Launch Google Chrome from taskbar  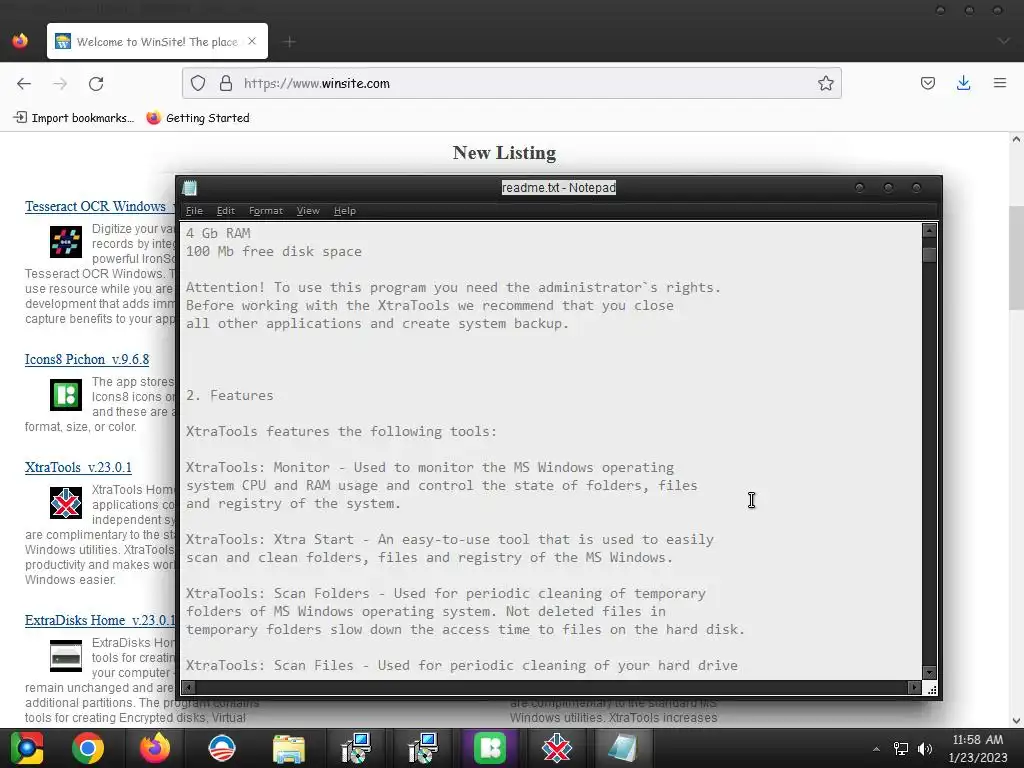pos(88,748)
